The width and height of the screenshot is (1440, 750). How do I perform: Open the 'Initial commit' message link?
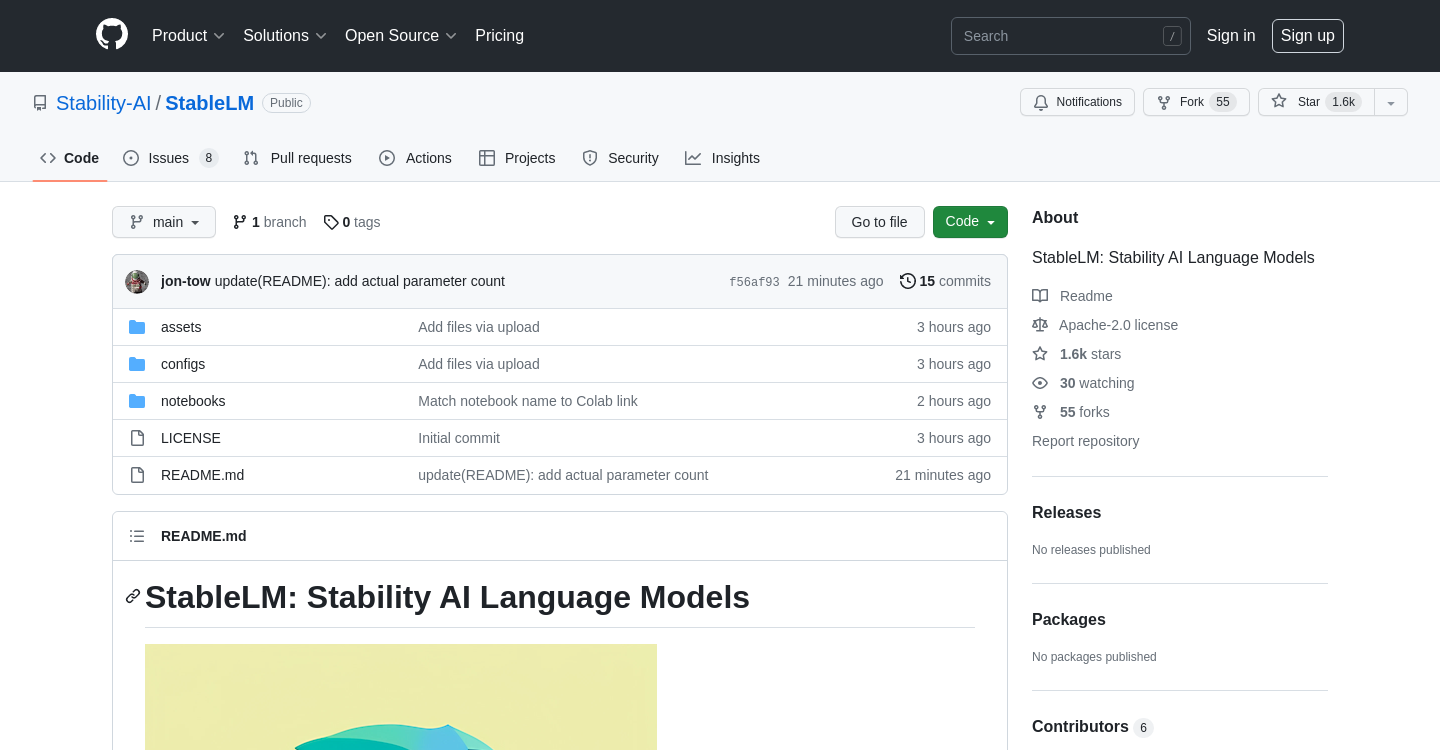[x=459, y=438]
